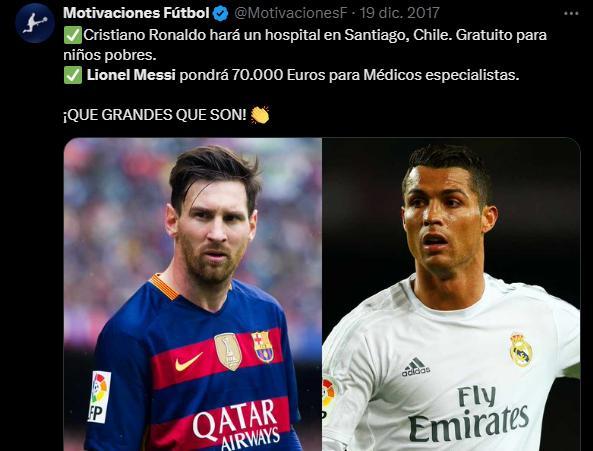The image size is (593, 451).
Task: Open the tweet's three-dot more options menu
Action: click(571, 14)
